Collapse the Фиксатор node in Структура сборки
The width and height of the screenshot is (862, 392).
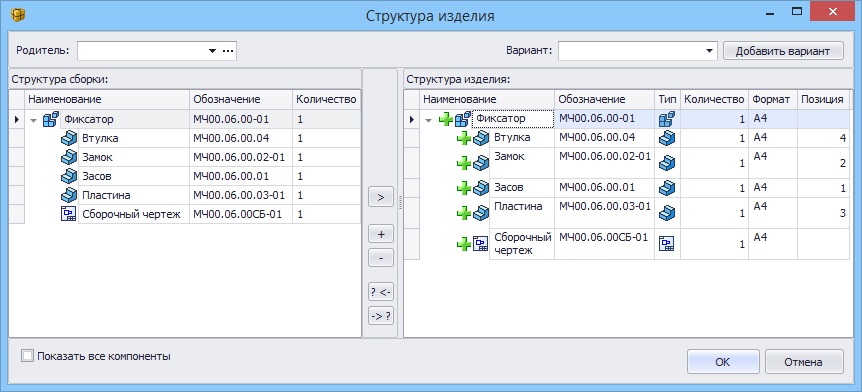pos(33,120)
